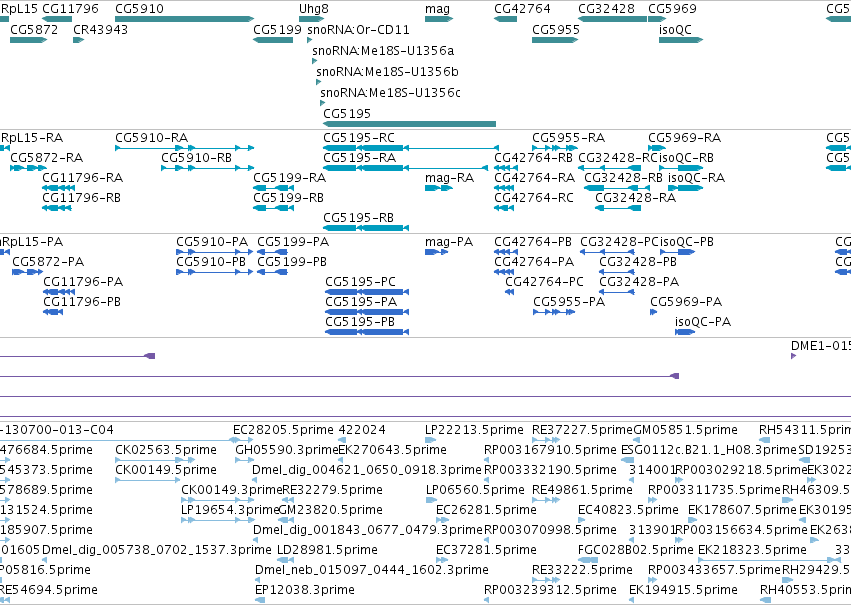Screen dimensions: 851x605
Task: Select the CG5199-PB protein label
Action: point(292,262)
